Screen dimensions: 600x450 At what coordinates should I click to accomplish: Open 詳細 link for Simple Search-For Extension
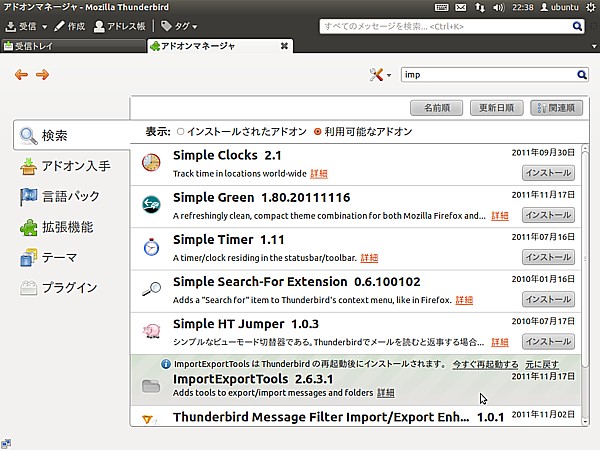click(x=464, y=300)
